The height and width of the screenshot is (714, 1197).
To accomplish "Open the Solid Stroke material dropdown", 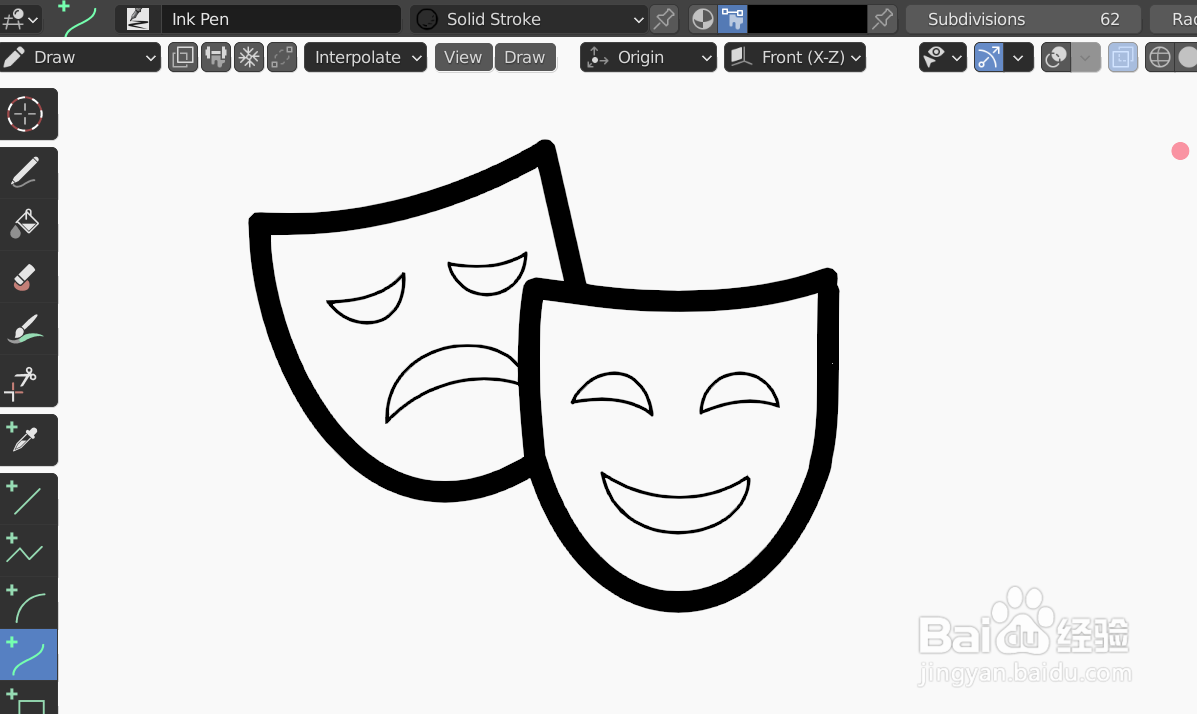I will [x=528, y=19].
